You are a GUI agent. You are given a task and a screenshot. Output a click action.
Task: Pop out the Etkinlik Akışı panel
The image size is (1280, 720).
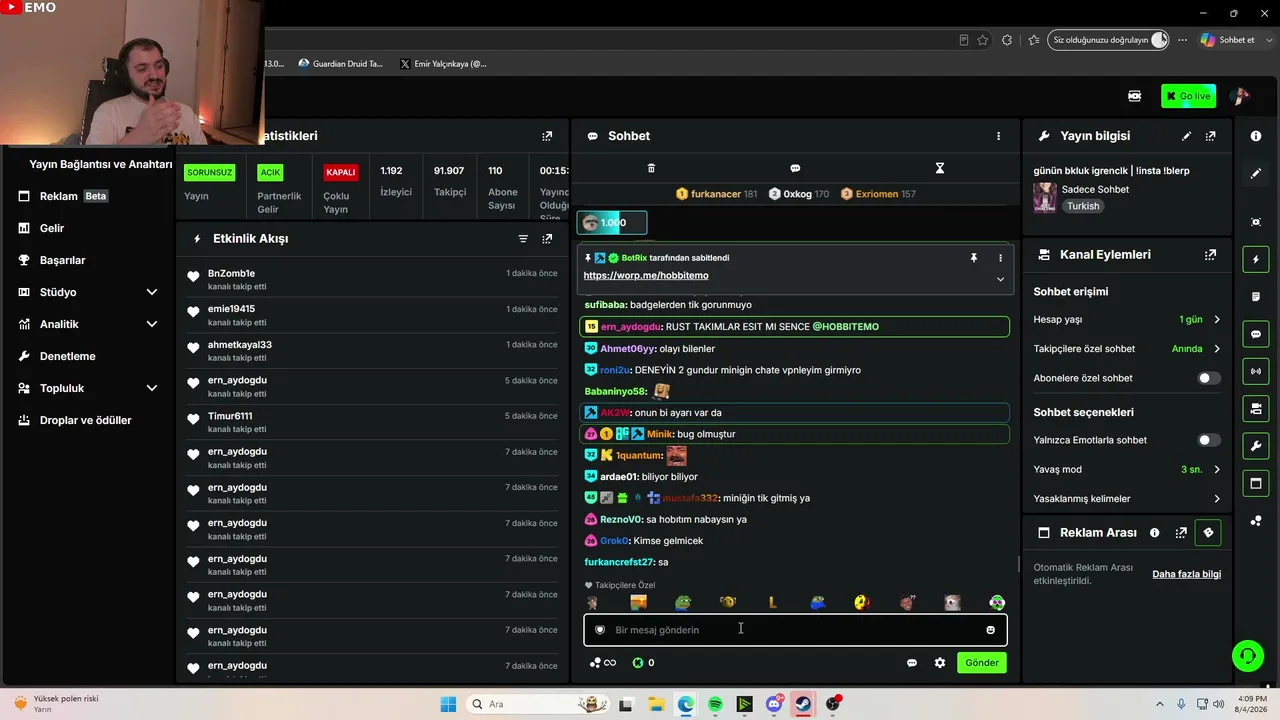547,239
